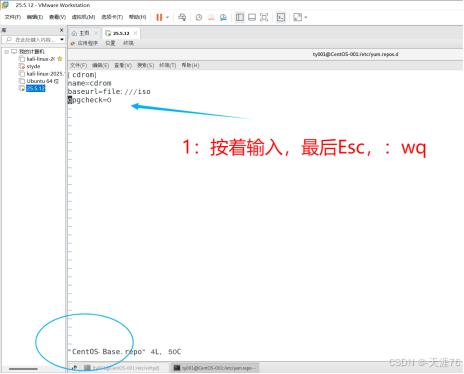The image size is (464, 374).
Task: Select the kali-linux-2025 VM entry
Action: pyautogui.click(x=45, y=74)
